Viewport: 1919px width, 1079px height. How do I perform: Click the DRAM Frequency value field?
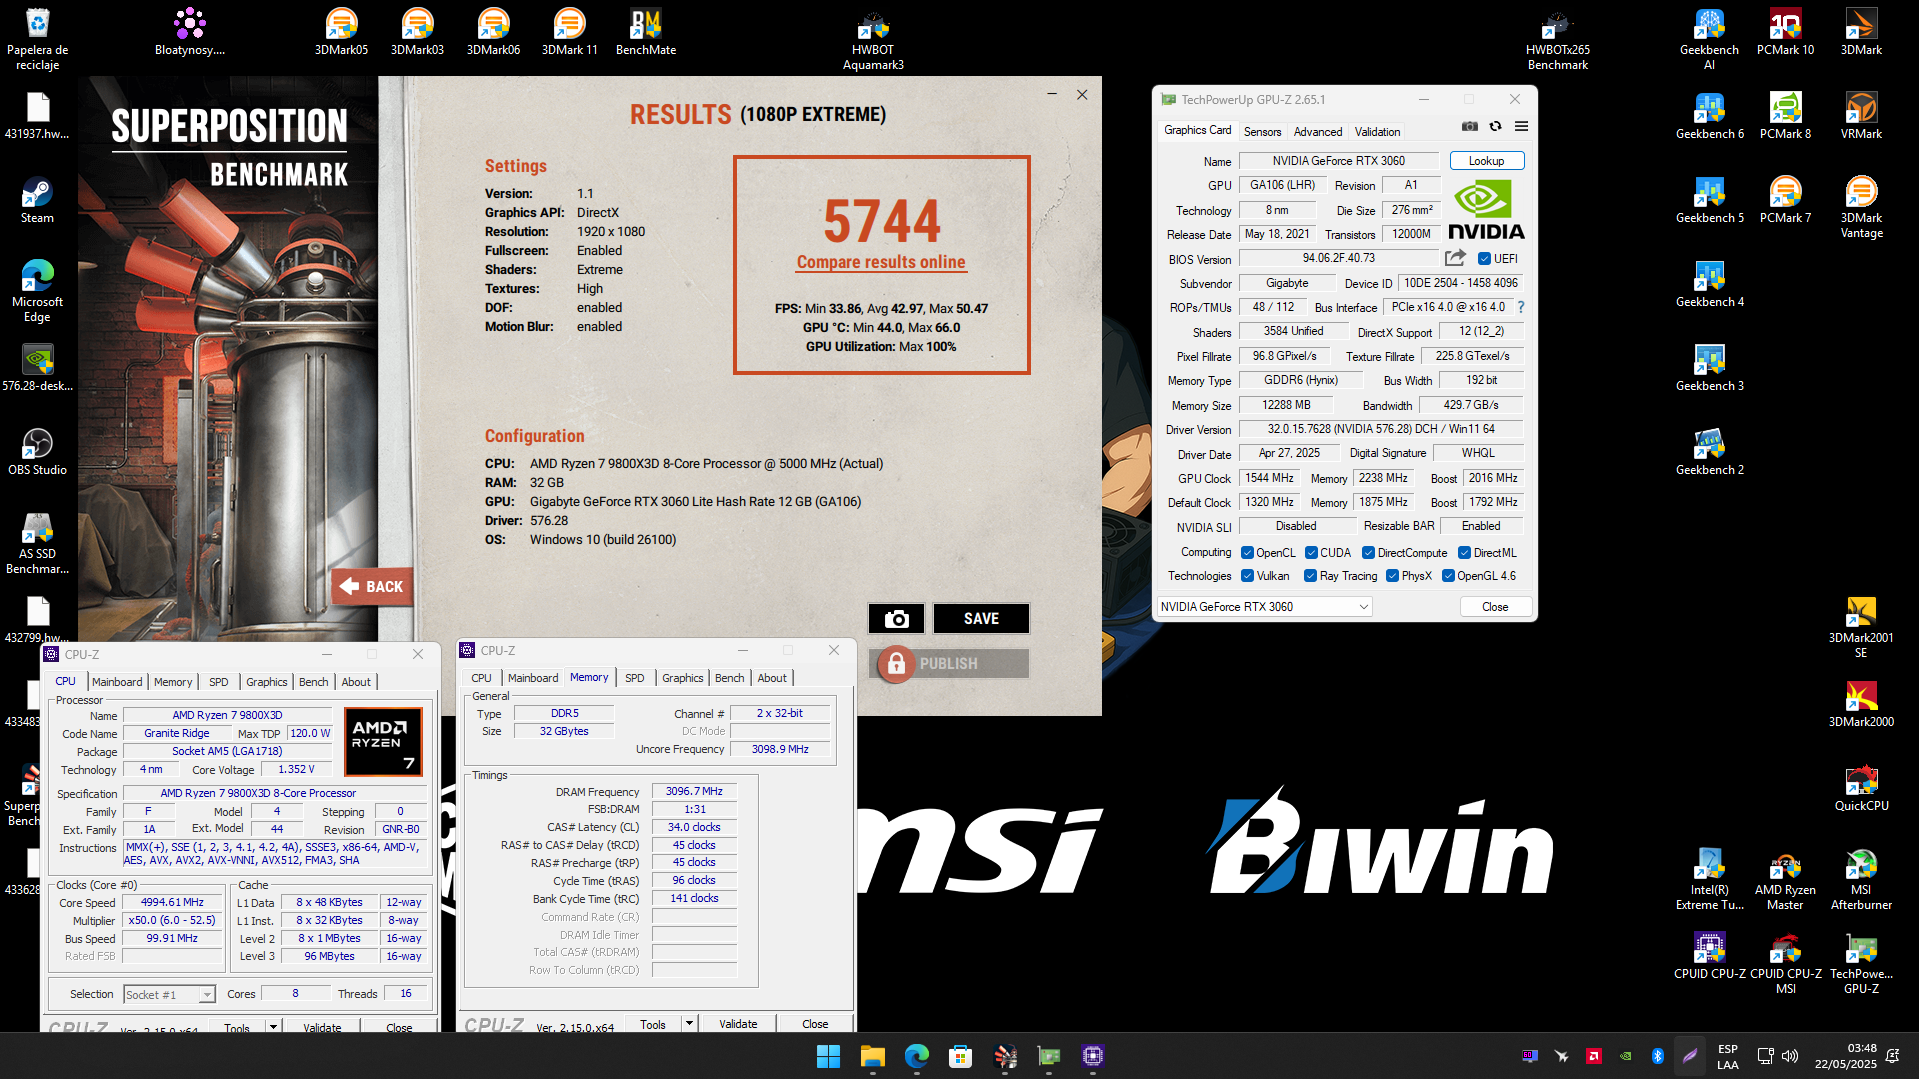(x=694, y=791)
